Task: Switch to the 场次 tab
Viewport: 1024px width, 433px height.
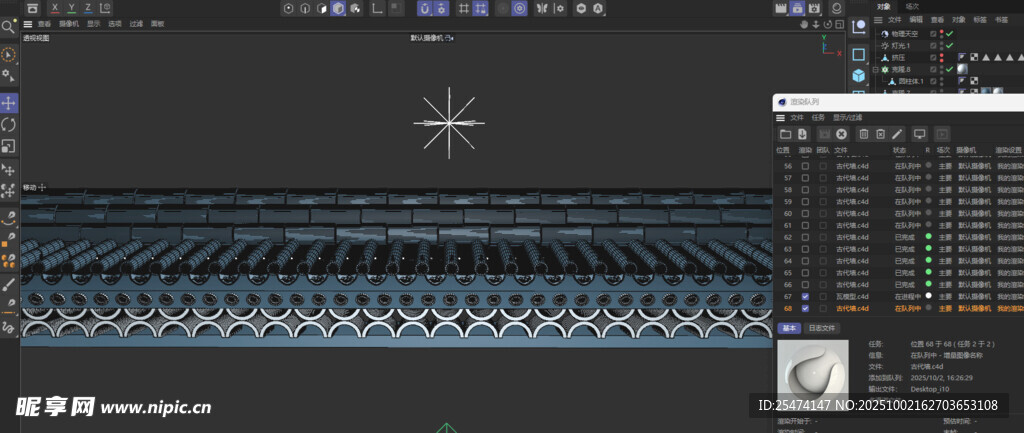Action: [x=912, y=6]
